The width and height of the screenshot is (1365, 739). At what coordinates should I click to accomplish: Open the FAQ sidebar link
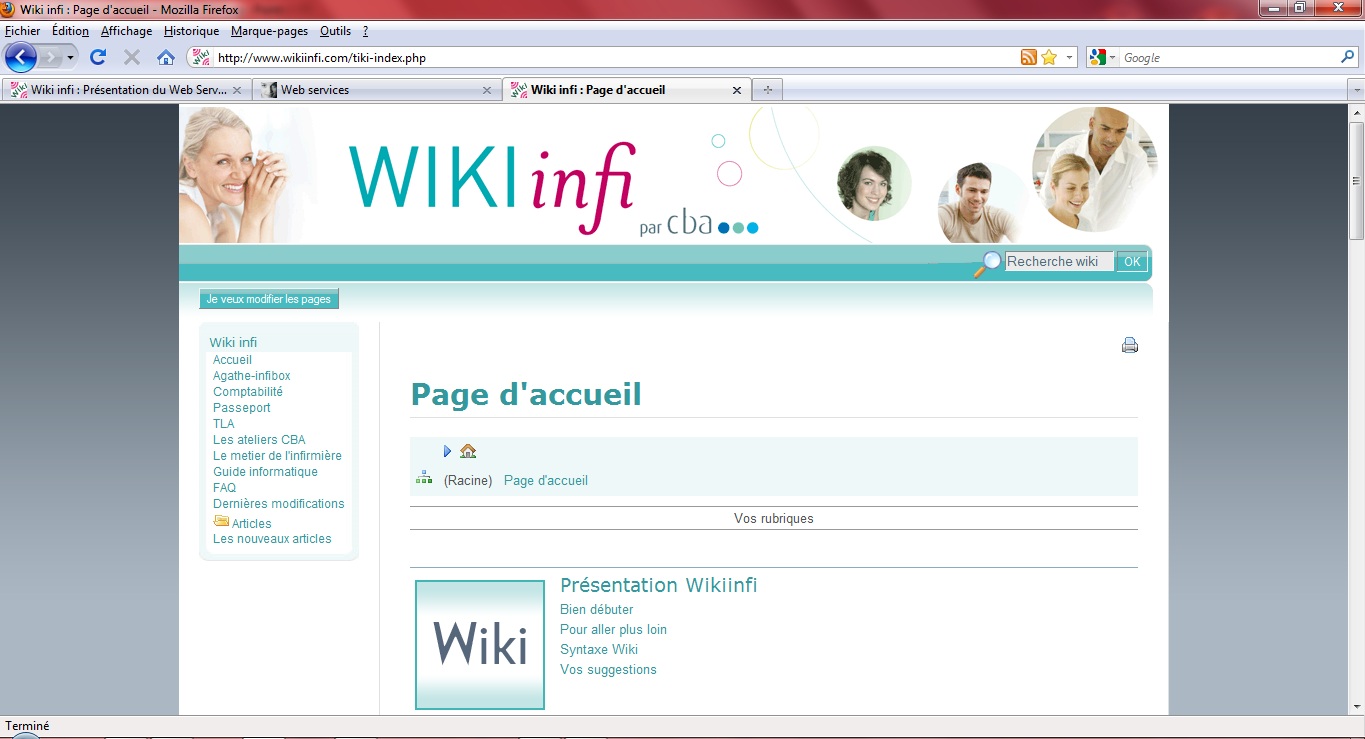point(224,488)
